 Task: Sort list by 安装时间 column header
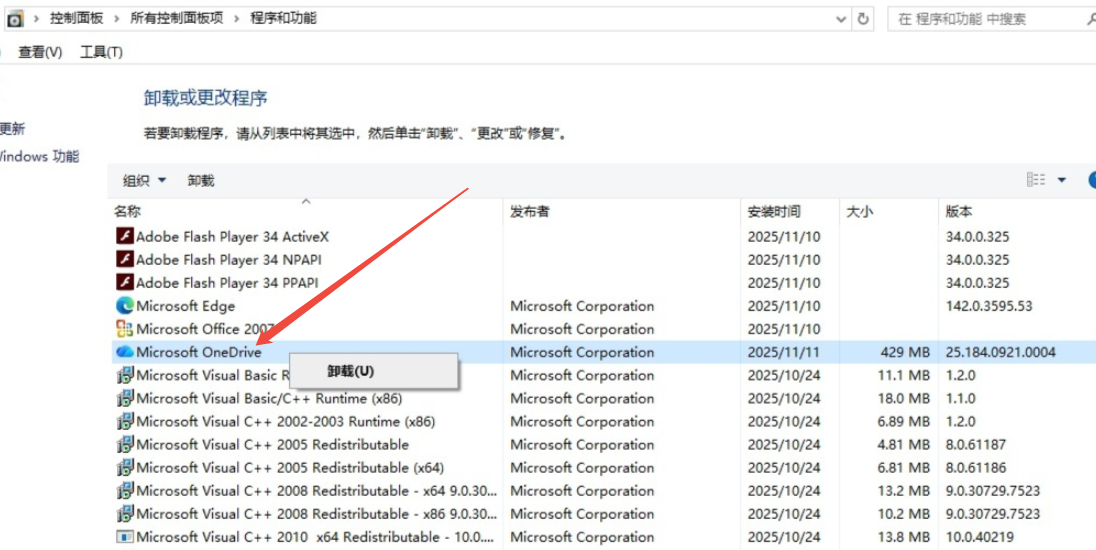point(774,212)
